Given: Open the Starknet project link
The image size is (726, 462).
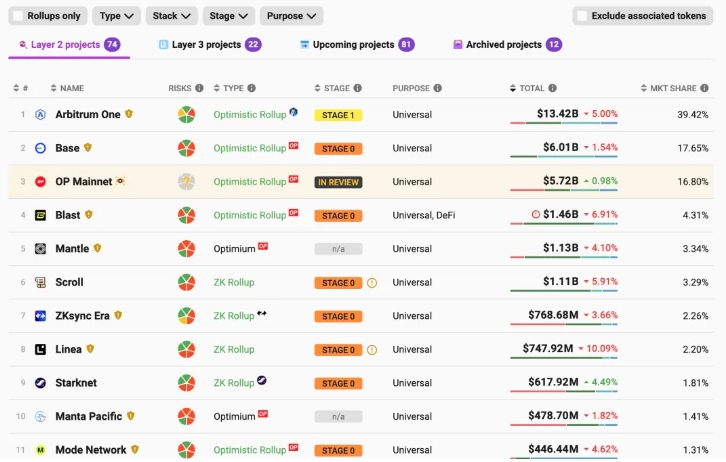Looking at the screenshot, I should 76,383.
